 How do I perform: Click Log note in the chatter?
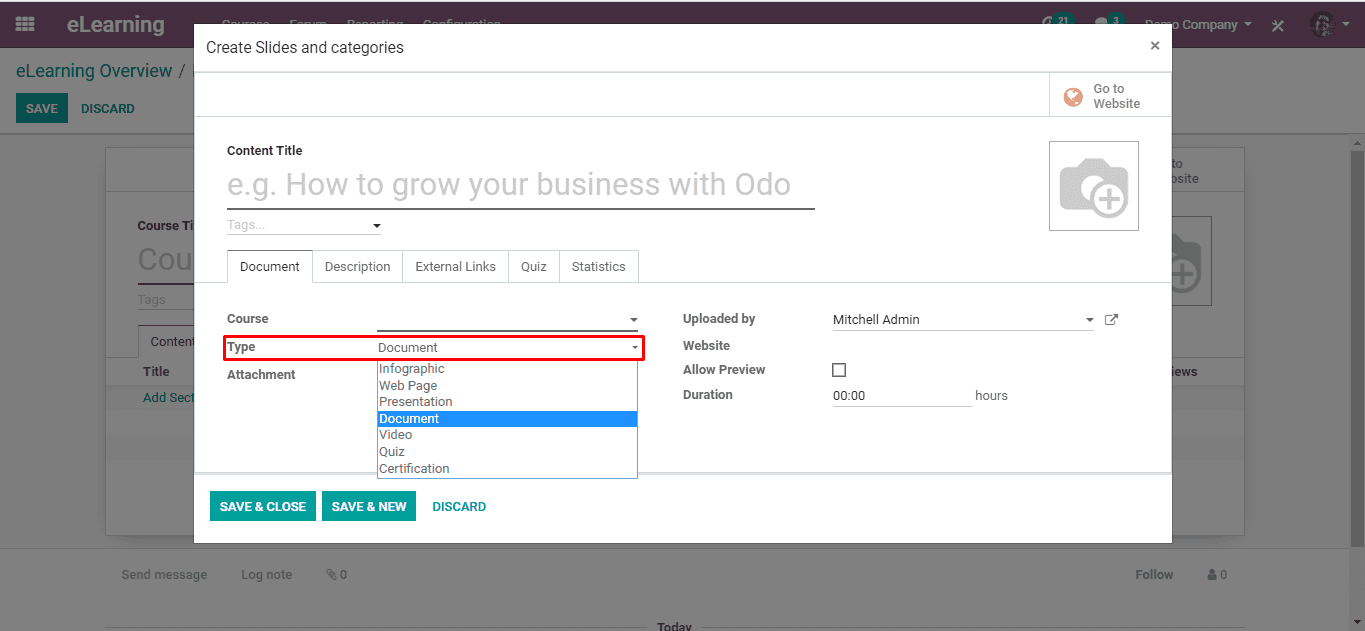(x=267, y=575)
